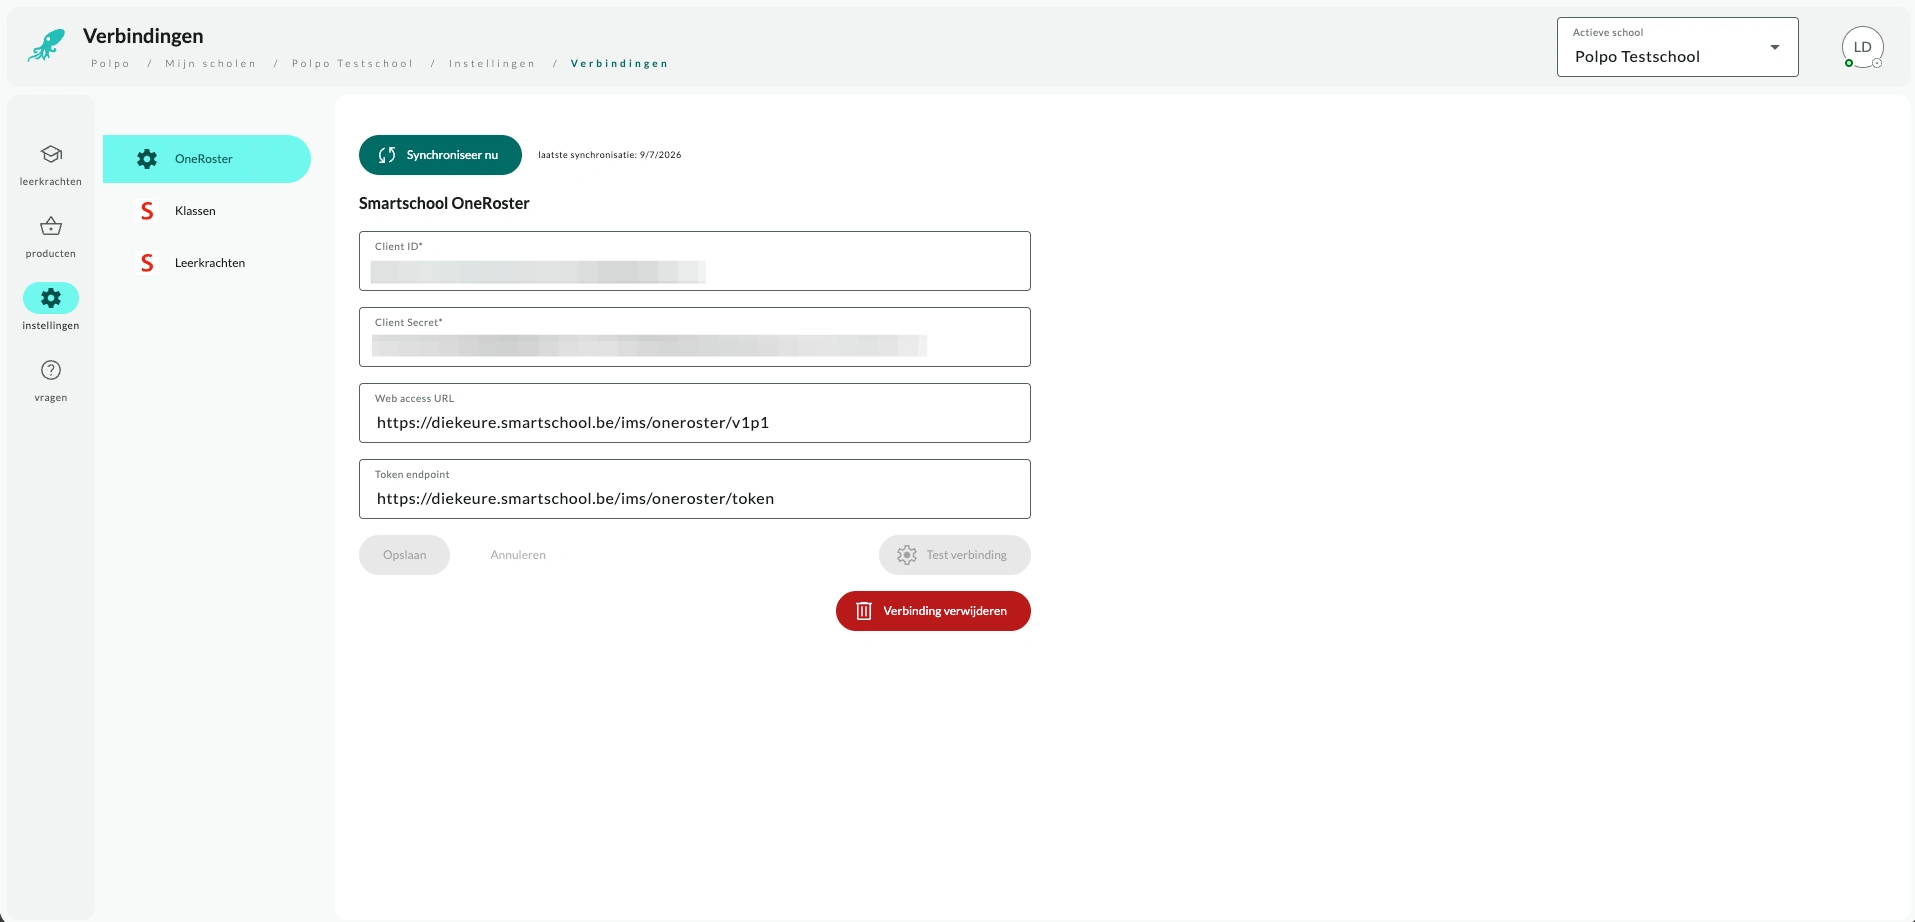Click the laatste synchronisatie date text
1915x922 pixels.
click(x=610, y=155)
